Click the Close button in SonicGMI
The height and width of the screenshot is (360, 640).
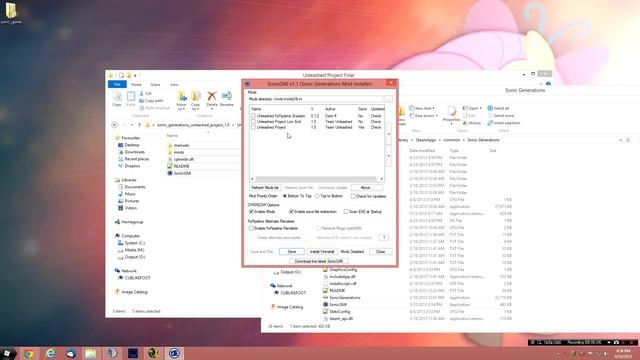click(x=380, y=251)
